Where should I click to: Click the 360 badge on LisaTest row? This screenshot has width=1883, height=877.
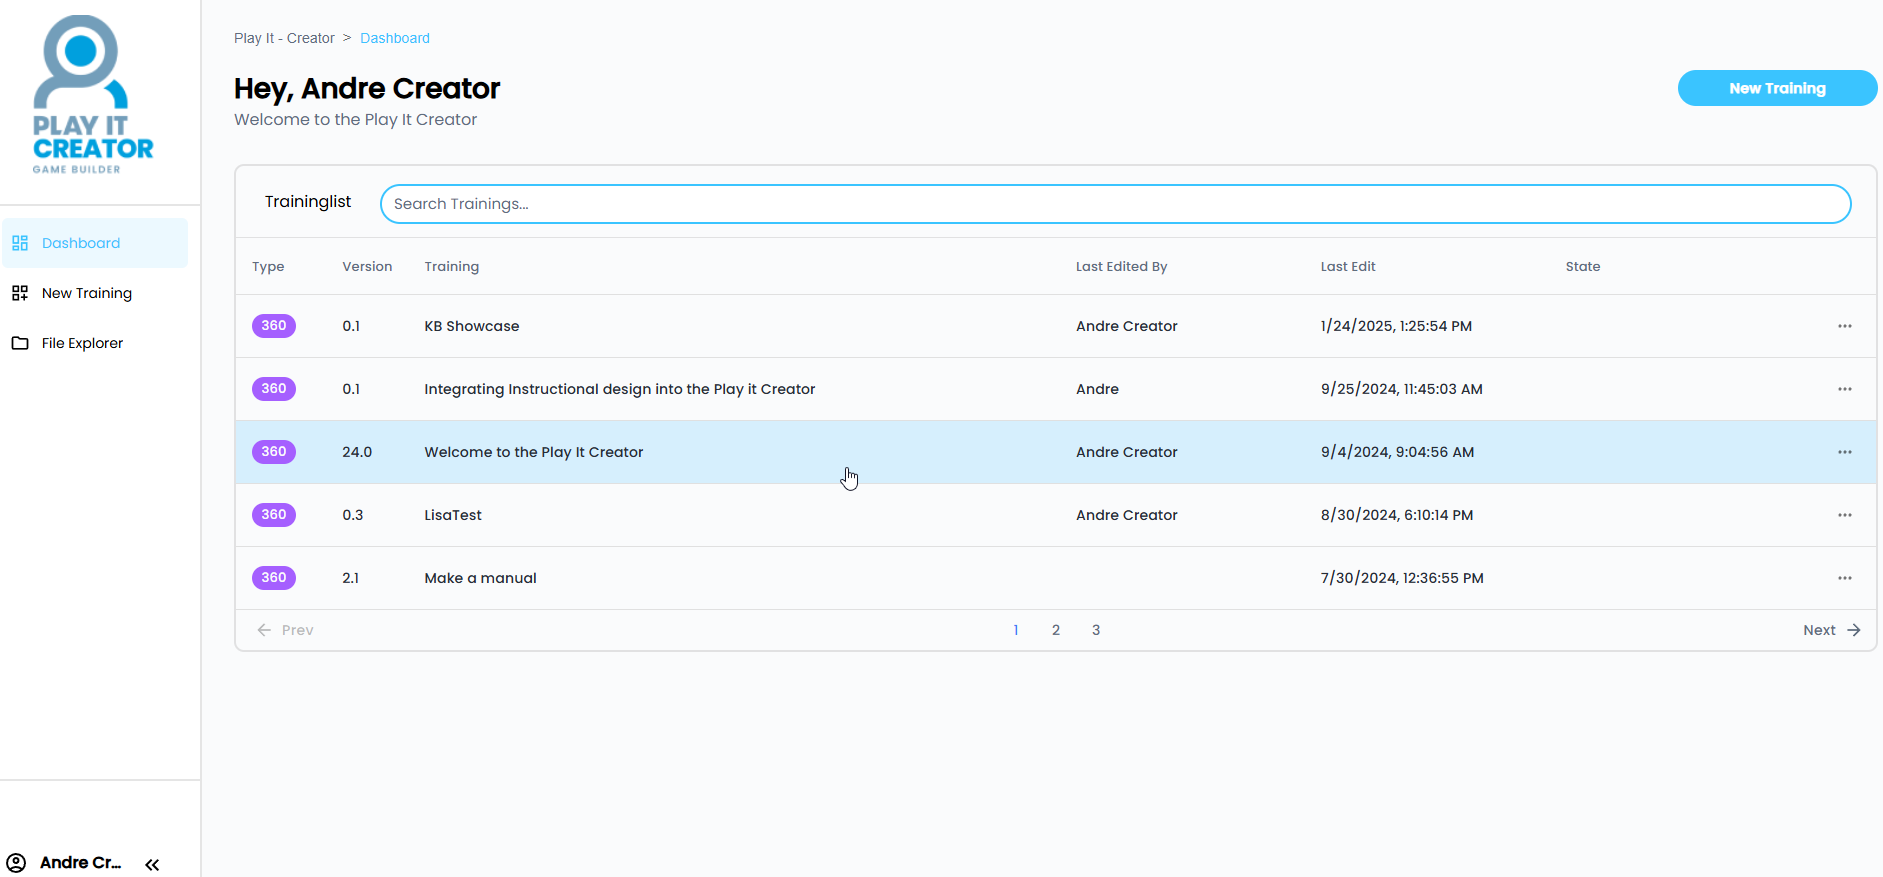coord(273,515)
